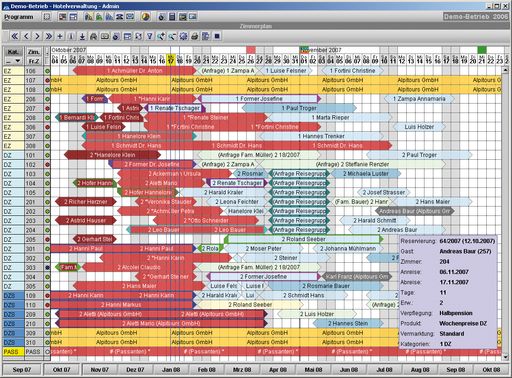Toggle status indicator for room 107
512x378 pixels.
pyautogui.click(x=47, y=80)
